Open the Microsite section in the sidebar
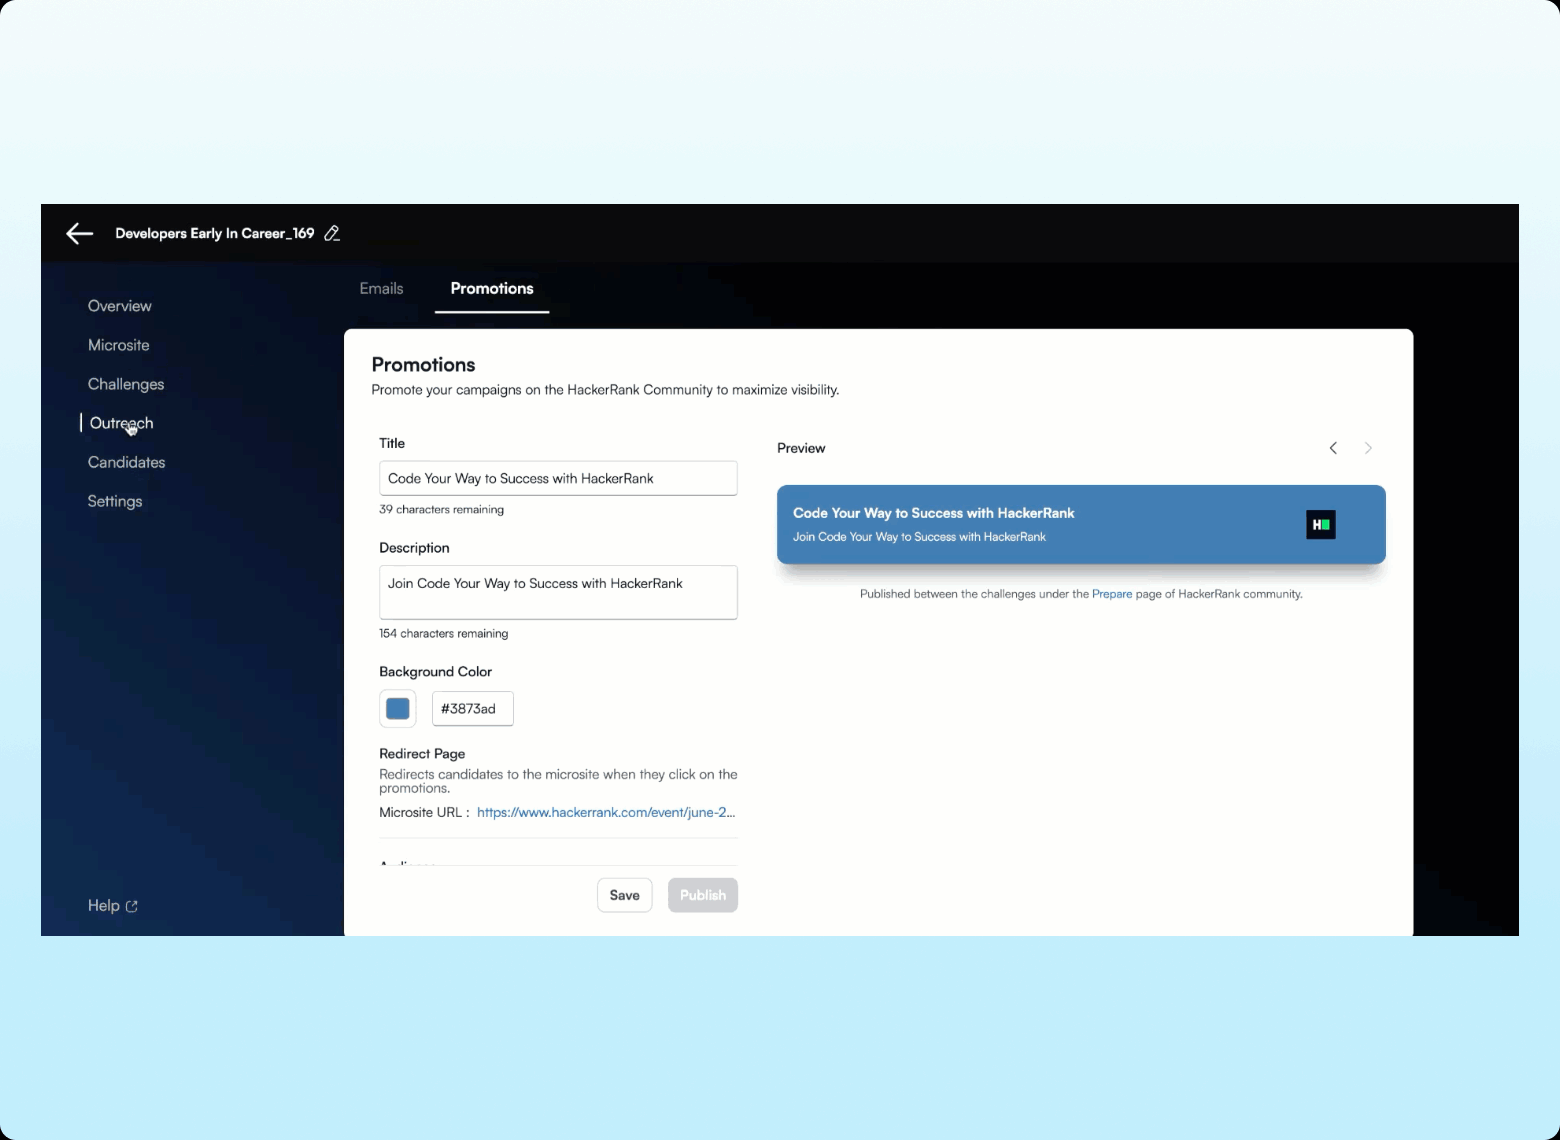The width and height of the screenshot is (1560, 1140). [119, 345]
